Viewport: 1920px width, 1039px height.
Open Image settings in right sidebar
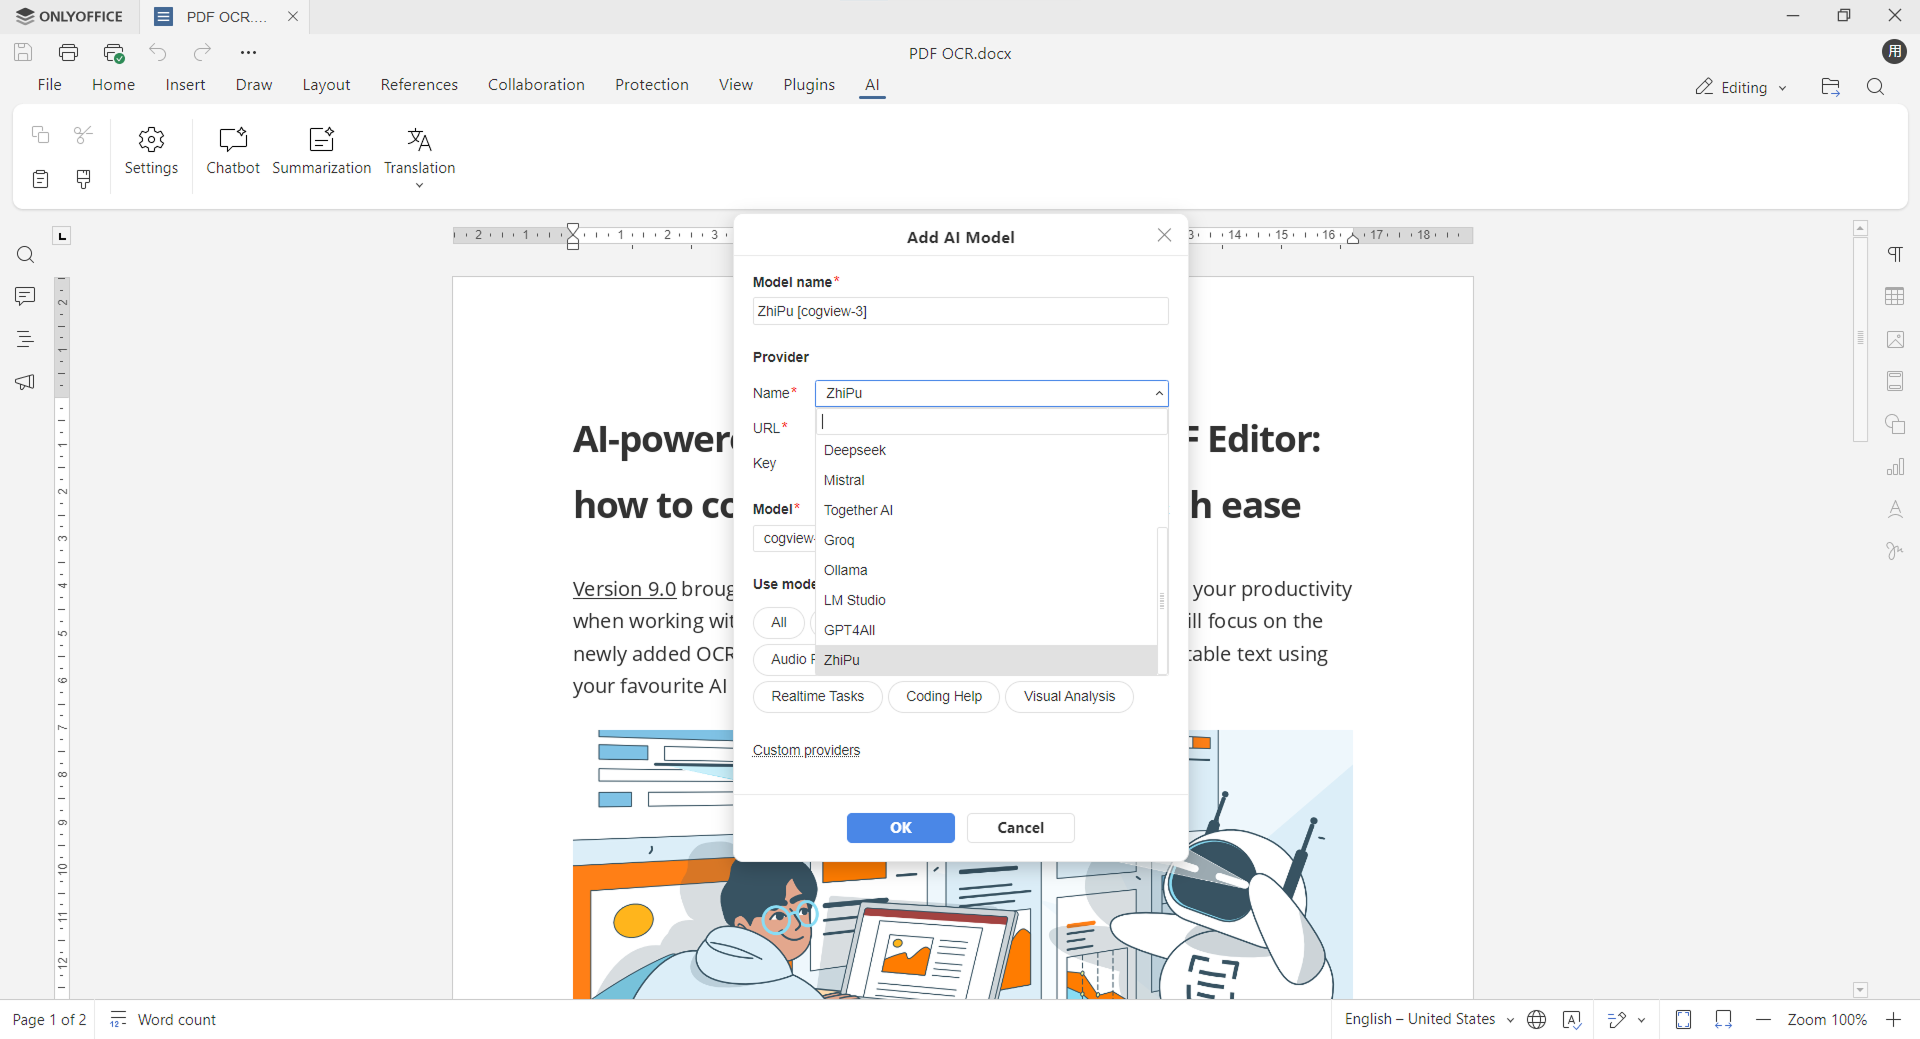[x=1895, y=340]
